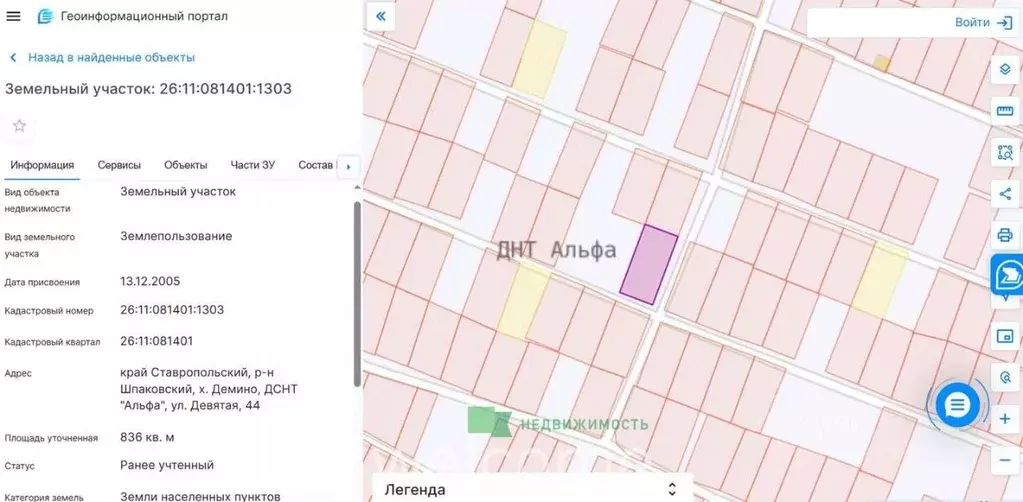This screenshot has height=502, width=1023.
Task: Open the share map tool
Action: [1005, 194]
